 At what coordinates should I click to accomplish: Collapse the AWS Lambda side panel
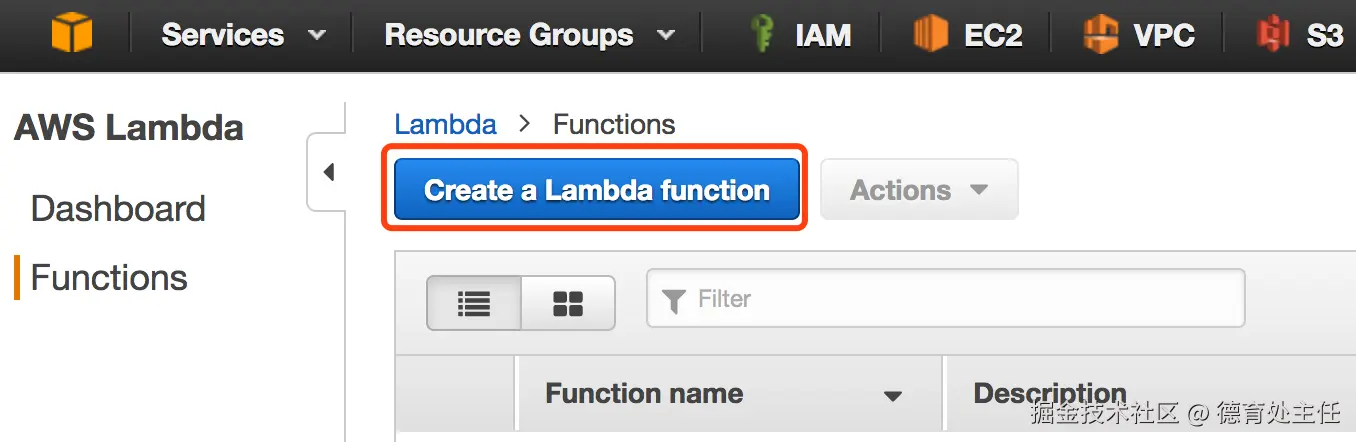(327, 172)
